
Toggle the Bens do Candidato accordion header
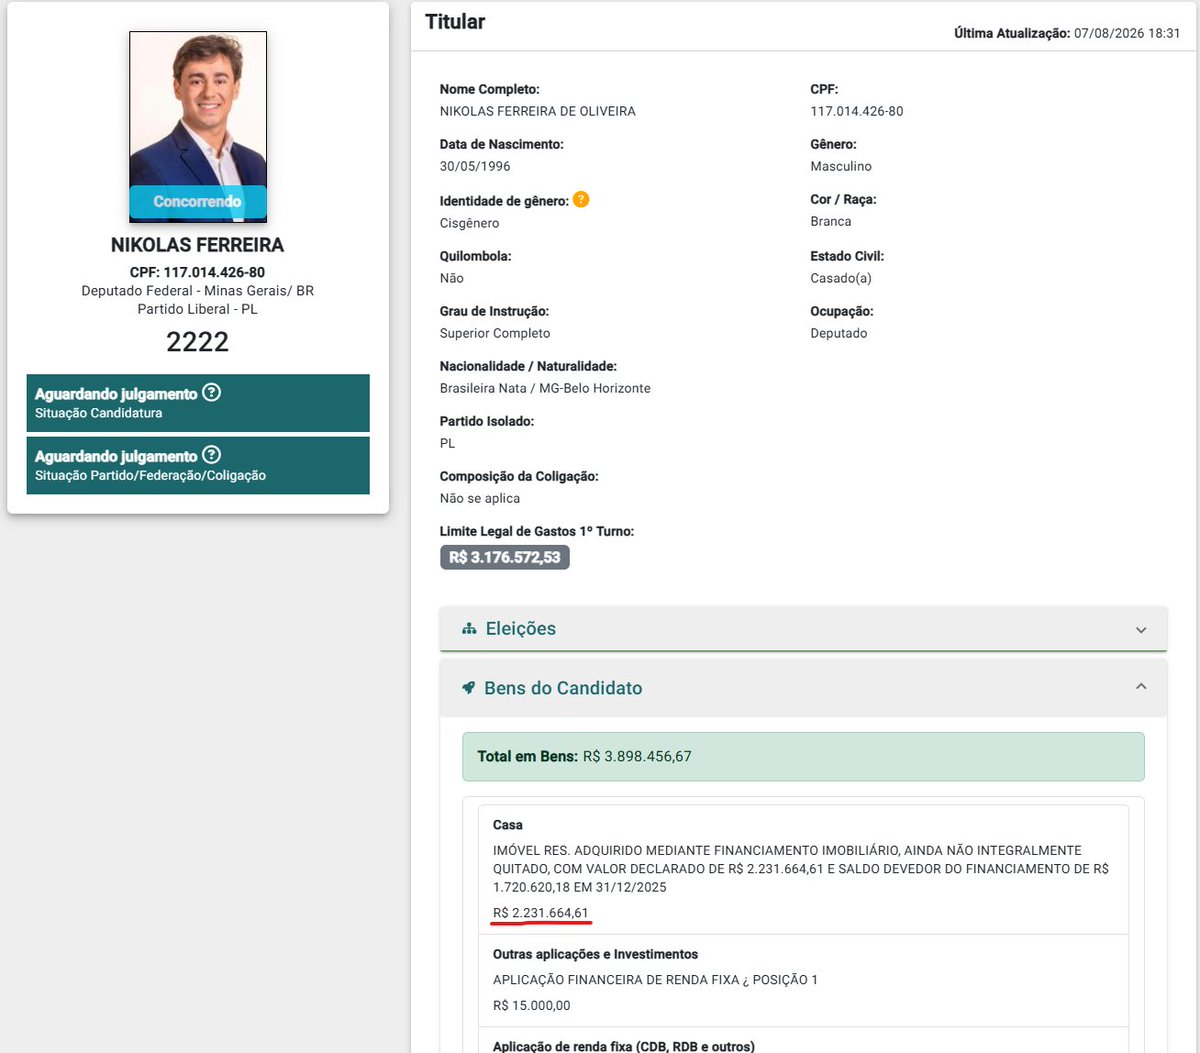point(803,688)
